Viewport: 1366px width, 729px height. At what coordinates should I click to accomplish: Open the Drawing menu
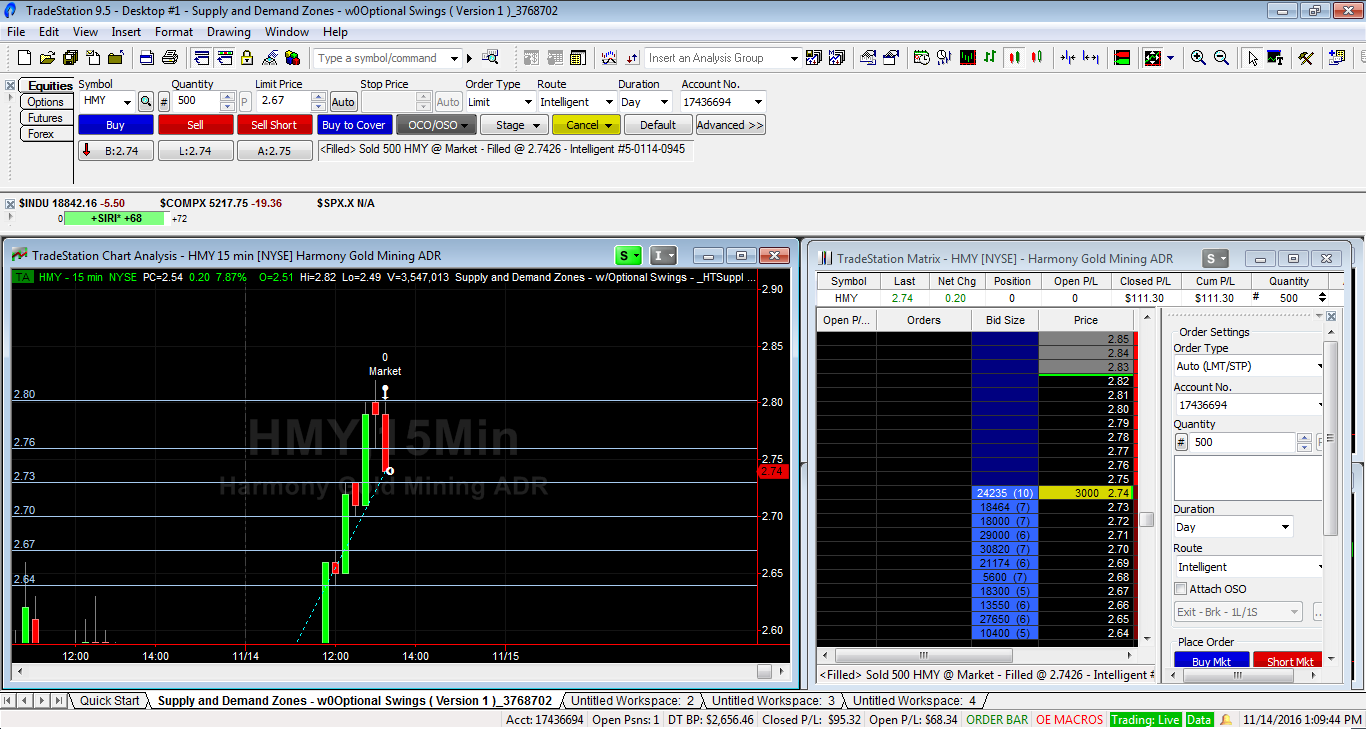point(229,32)
